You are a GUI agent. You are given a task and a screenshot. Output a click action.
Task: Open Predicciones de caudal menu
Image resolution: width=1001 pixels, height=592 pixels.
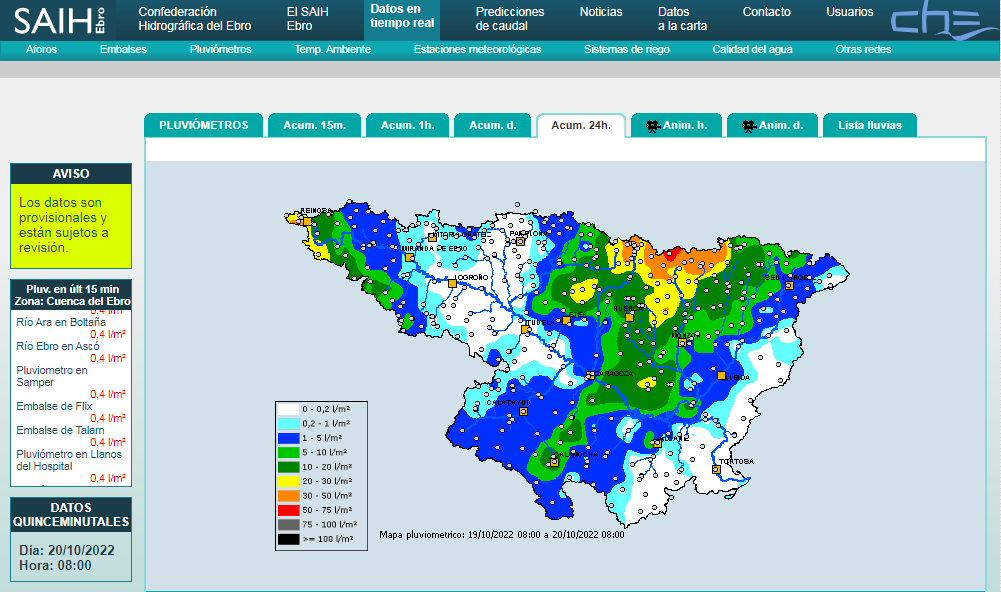tap(510, 19)
